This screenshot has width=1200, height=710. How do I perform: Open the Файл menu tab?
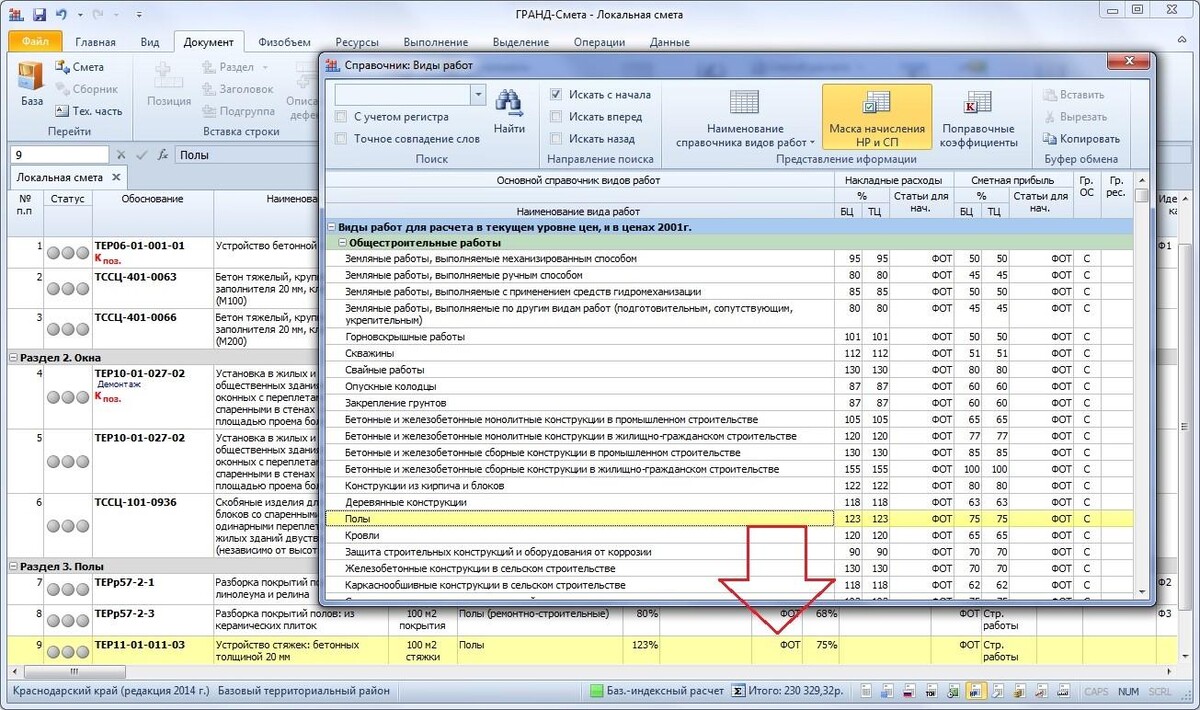[x=35, y=42]
